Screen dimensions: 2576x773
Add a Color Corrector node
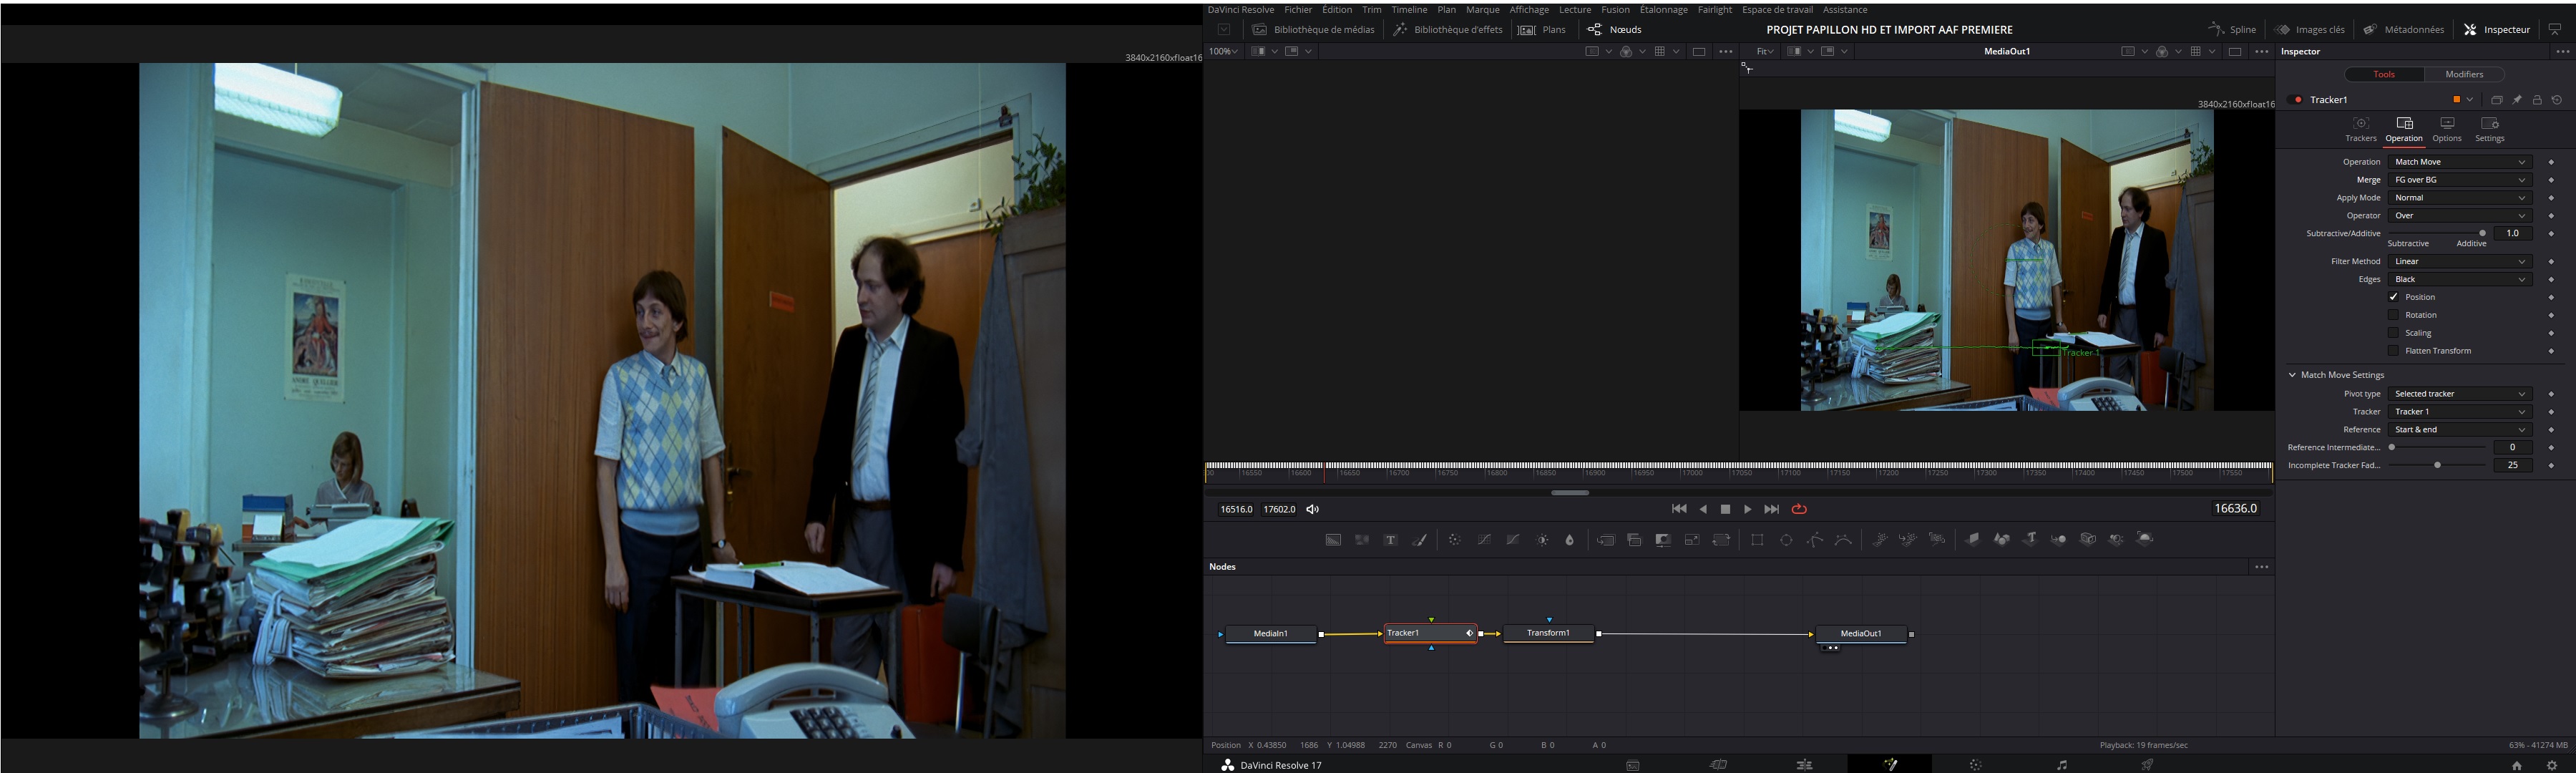[x=1455, y=540]
